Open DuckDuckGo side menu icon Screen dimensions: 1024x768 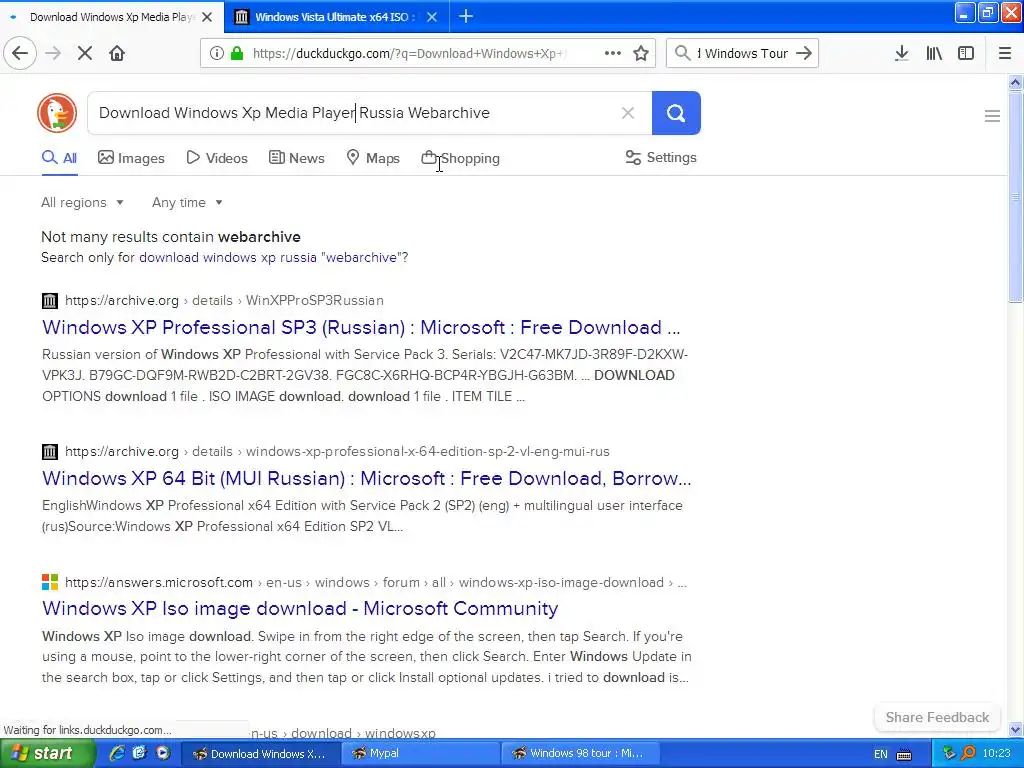pos(992,116)
